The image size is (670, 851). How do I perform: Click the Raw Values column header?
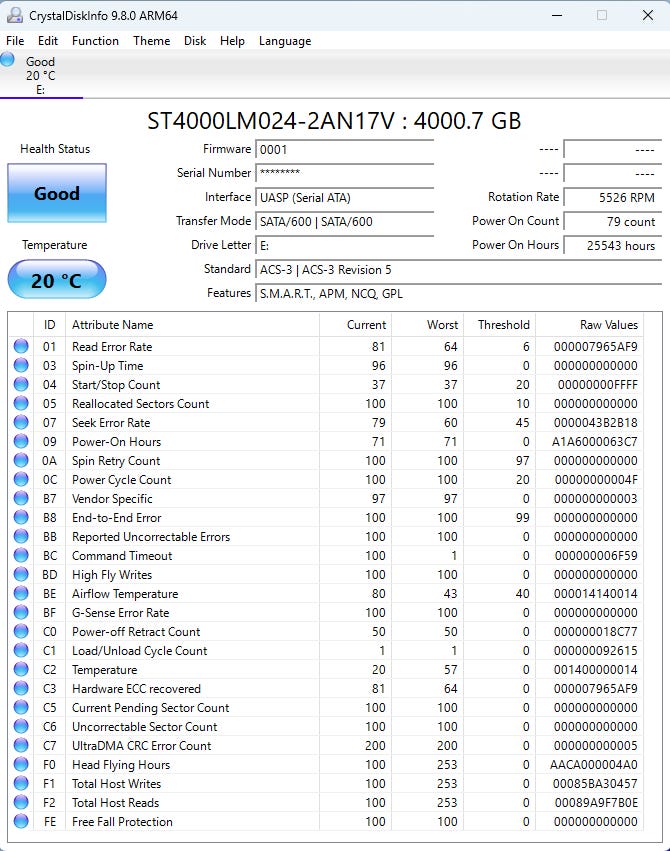point(608,325)
